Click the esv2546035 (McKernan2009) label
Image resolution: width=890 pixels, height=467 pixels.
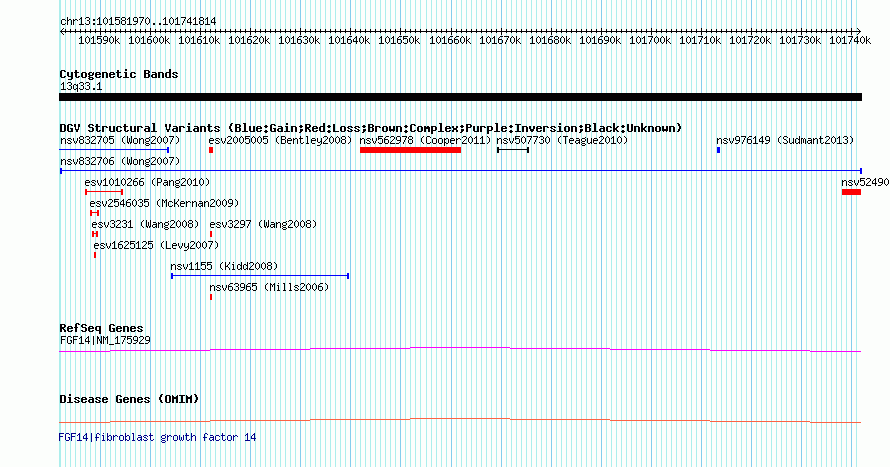click(x=164, y=203)
